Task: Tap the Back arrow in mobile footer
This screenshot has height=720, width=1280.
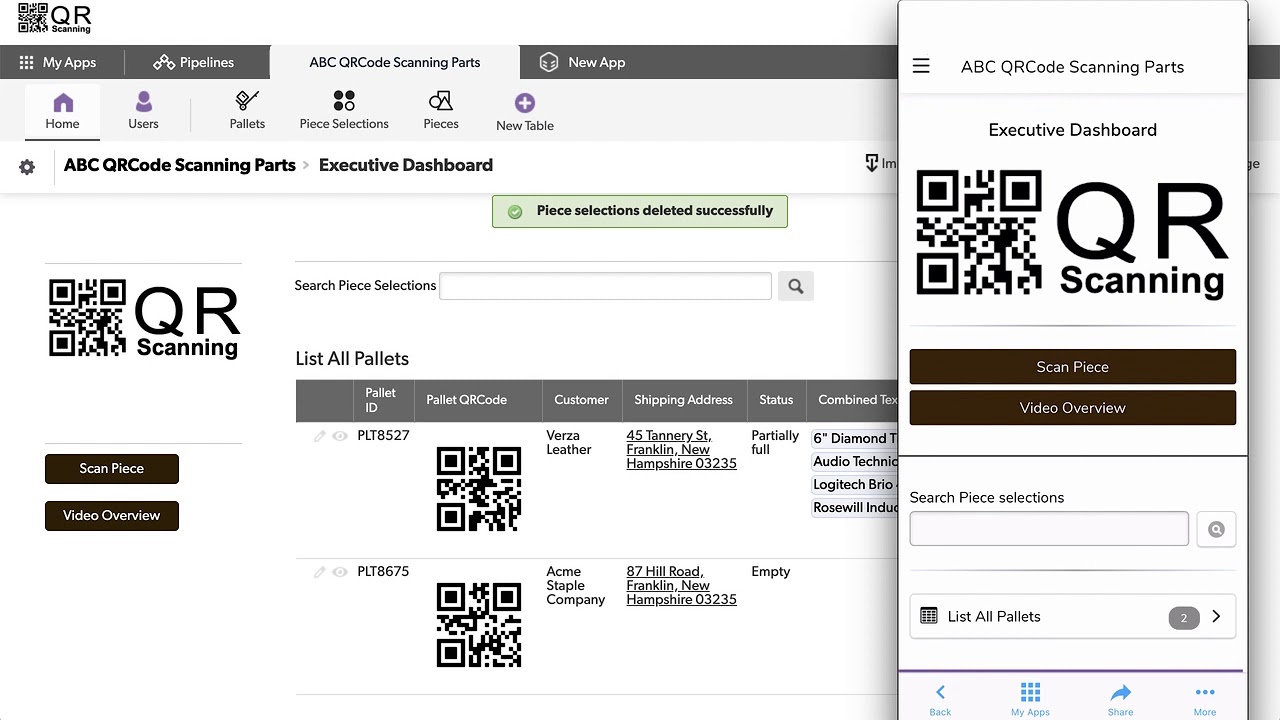Action: point(940,699)
